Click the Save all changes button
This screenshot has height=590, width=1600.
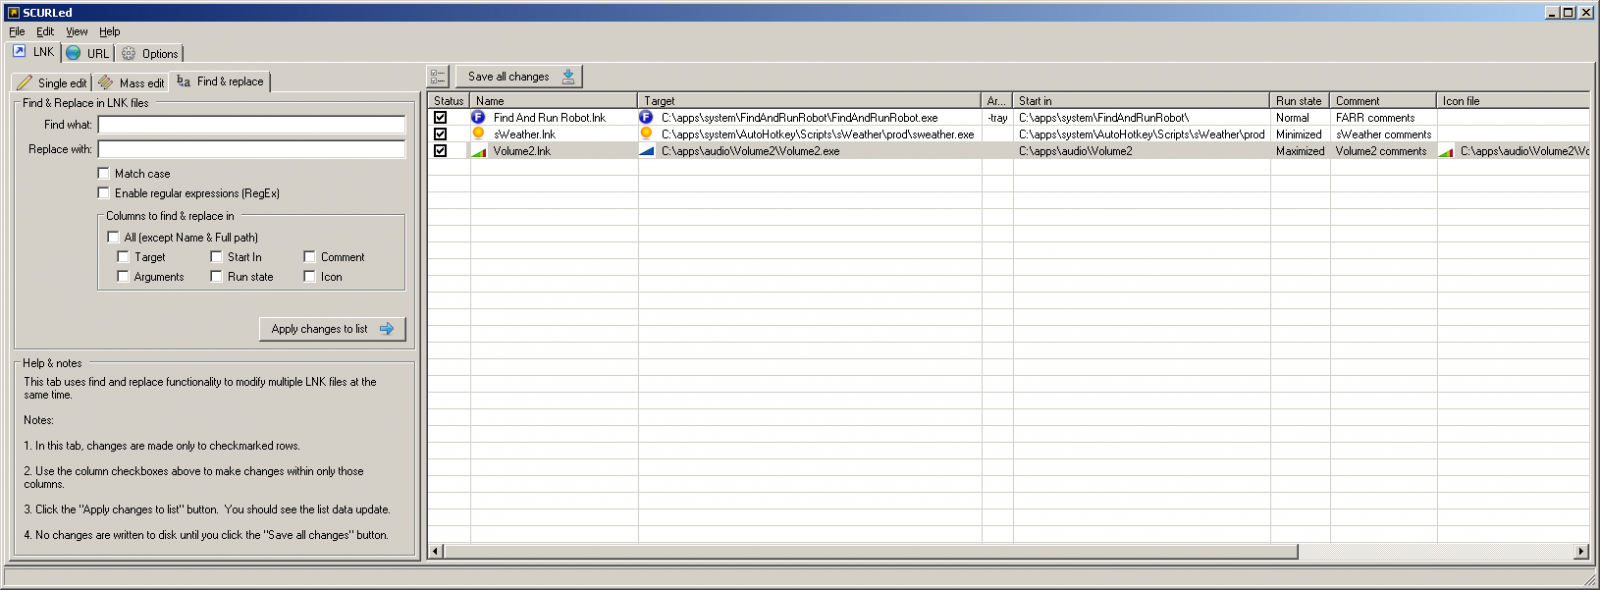(519, 77)
